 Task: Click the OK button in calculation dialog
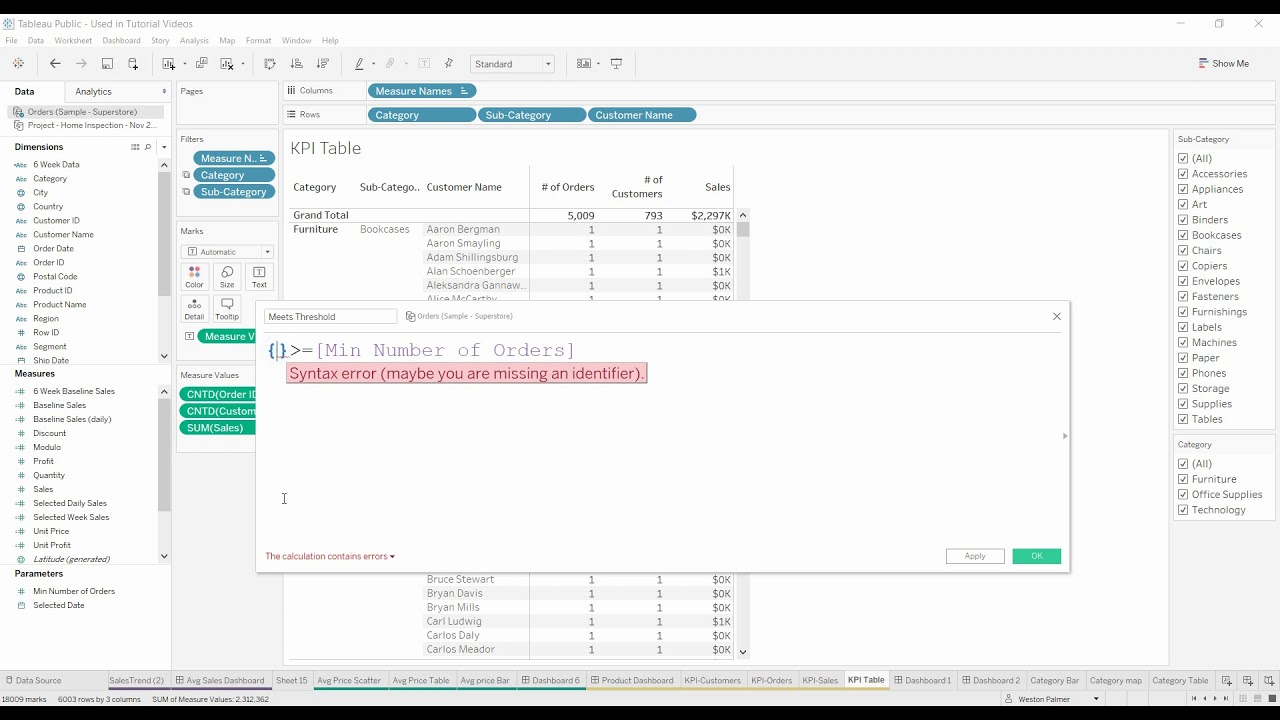coord(1036,556)
